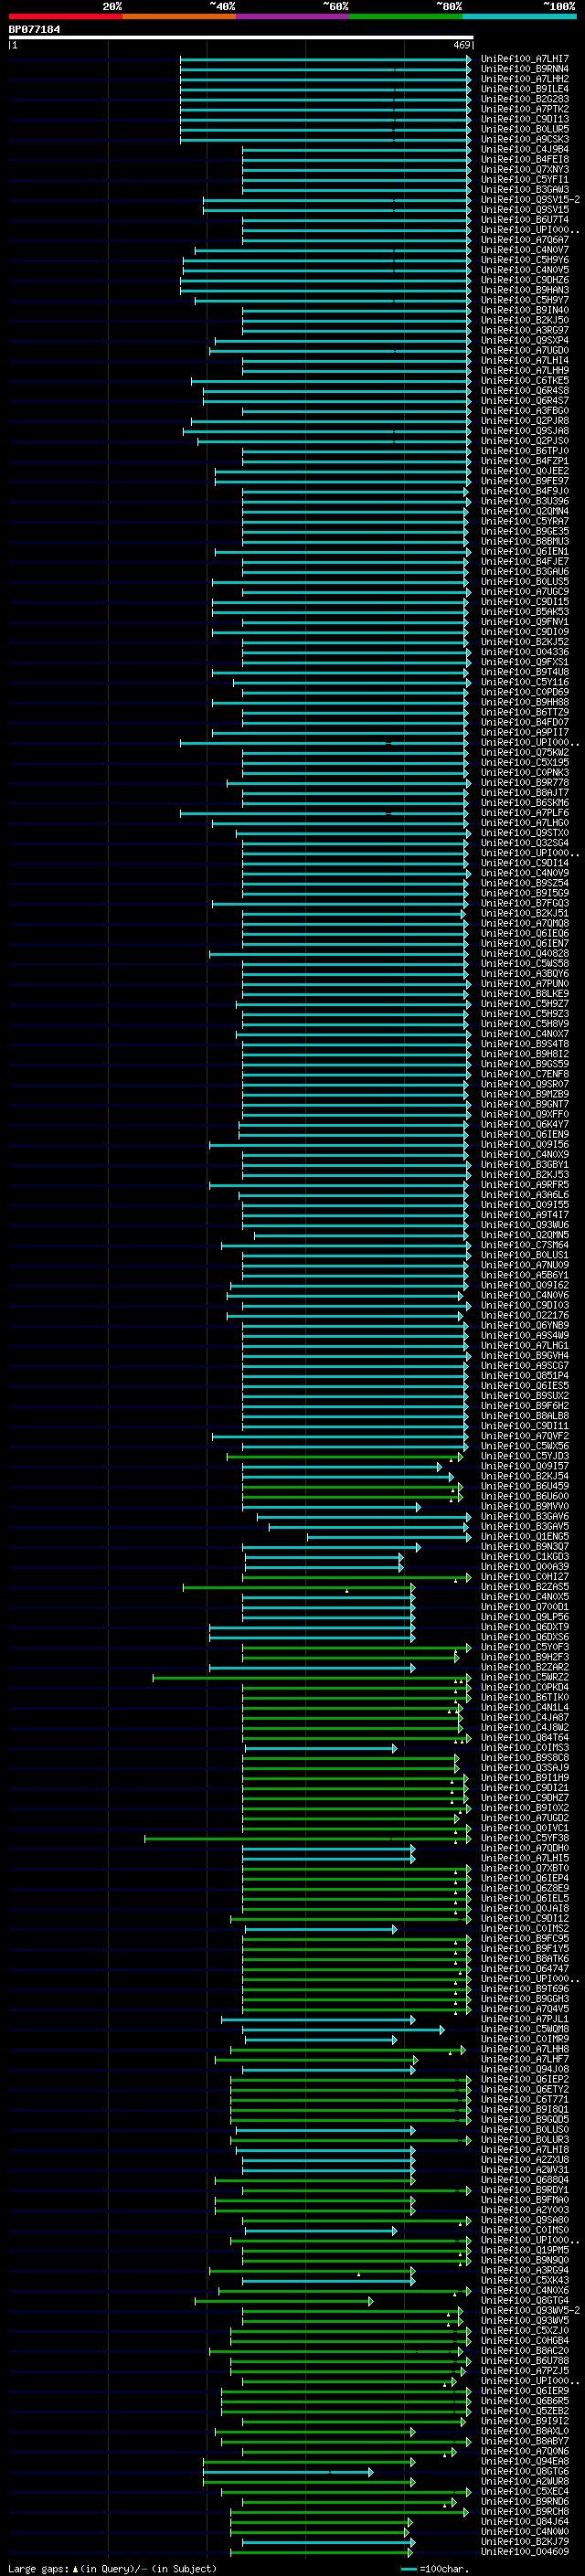Viewport: 585px width, 2576px height.
Task: Click hit label UniRef100_A3RG94
Action: 524,2271
